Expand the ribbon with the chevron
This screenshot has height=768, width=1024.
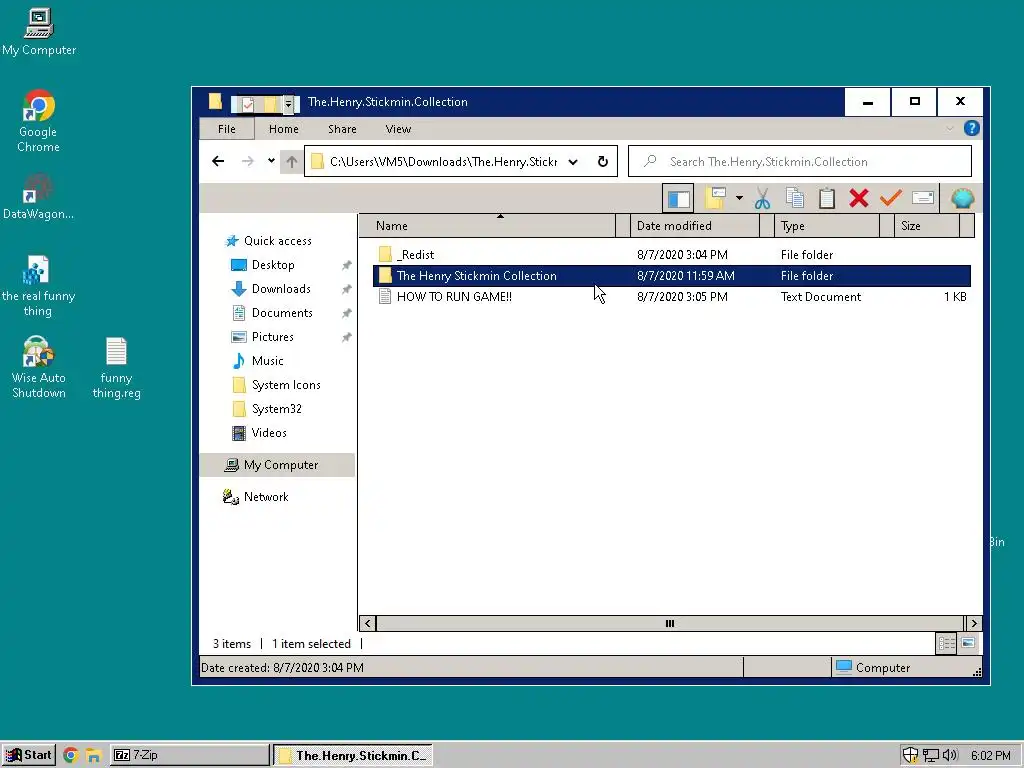[x=950, y=129]
